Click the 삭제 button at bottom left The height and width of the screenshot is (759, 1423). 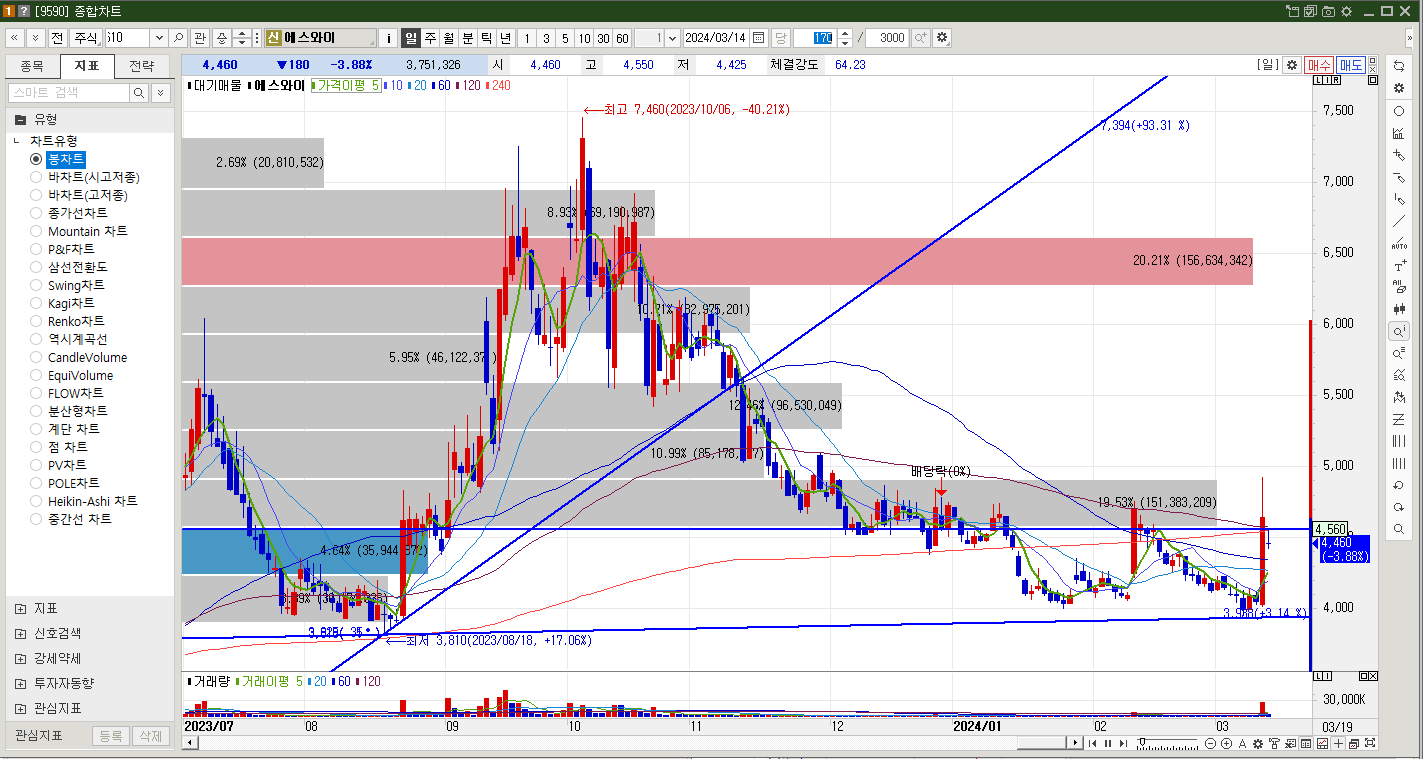pos(151,736)
